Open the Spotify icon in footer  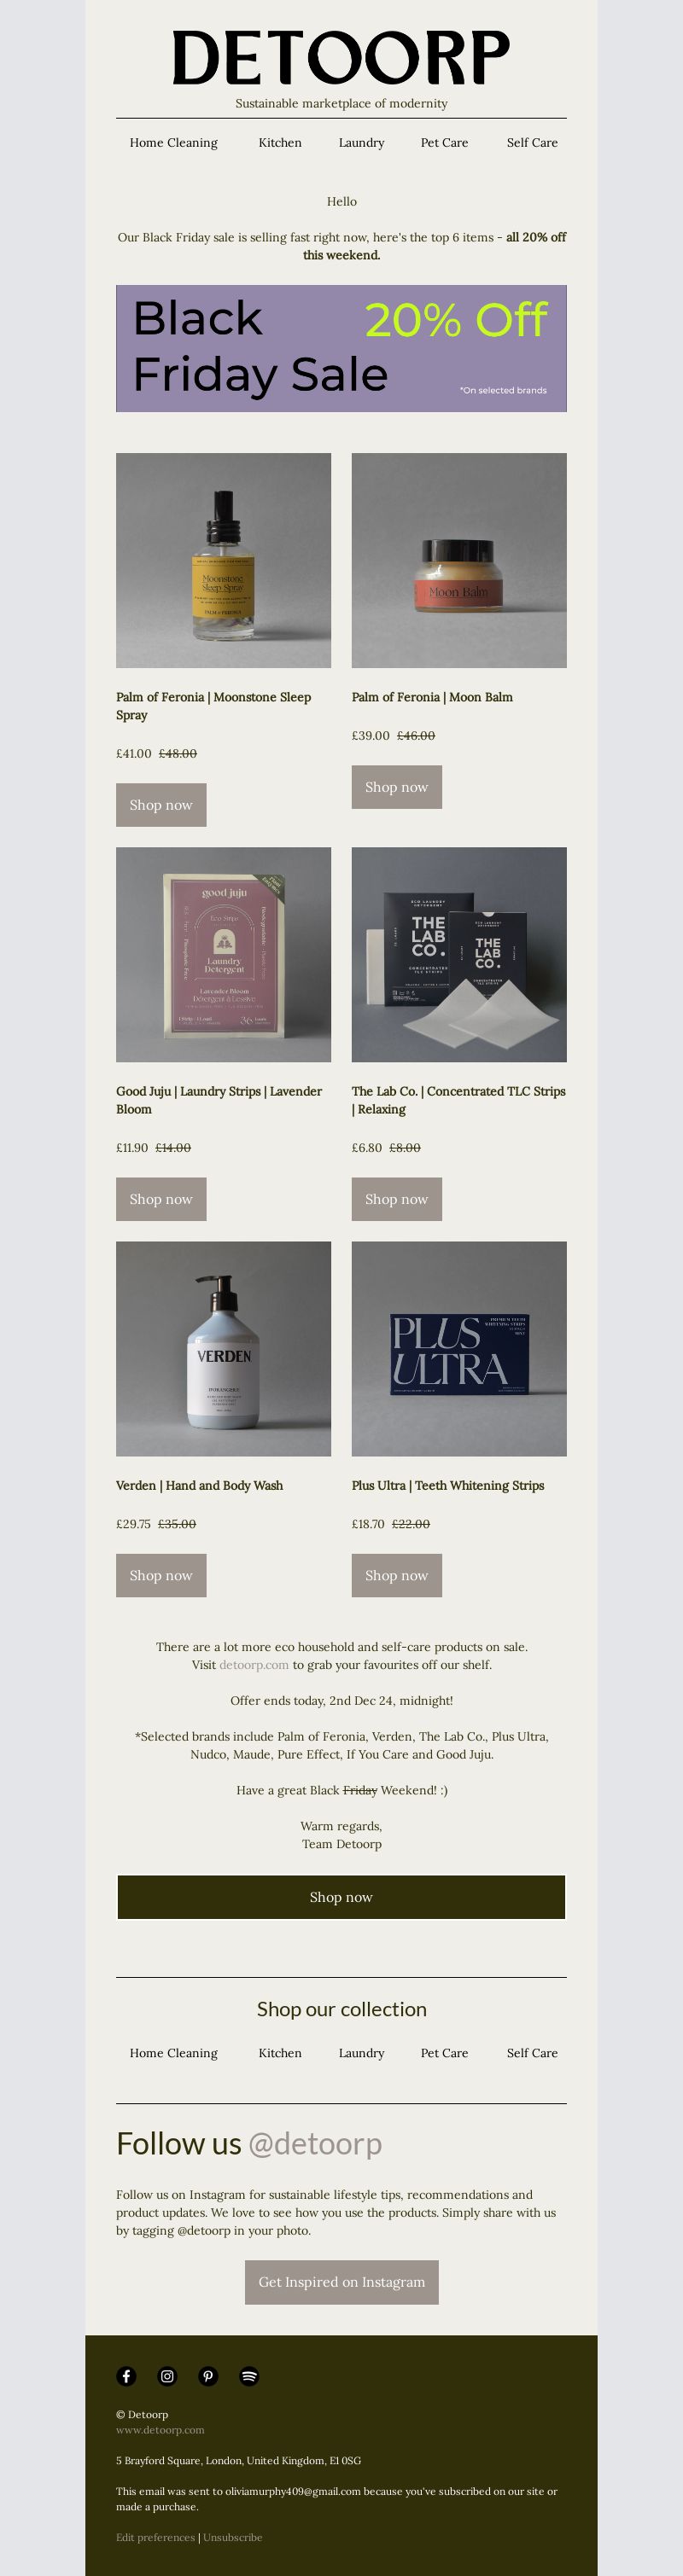point(249,2376)
